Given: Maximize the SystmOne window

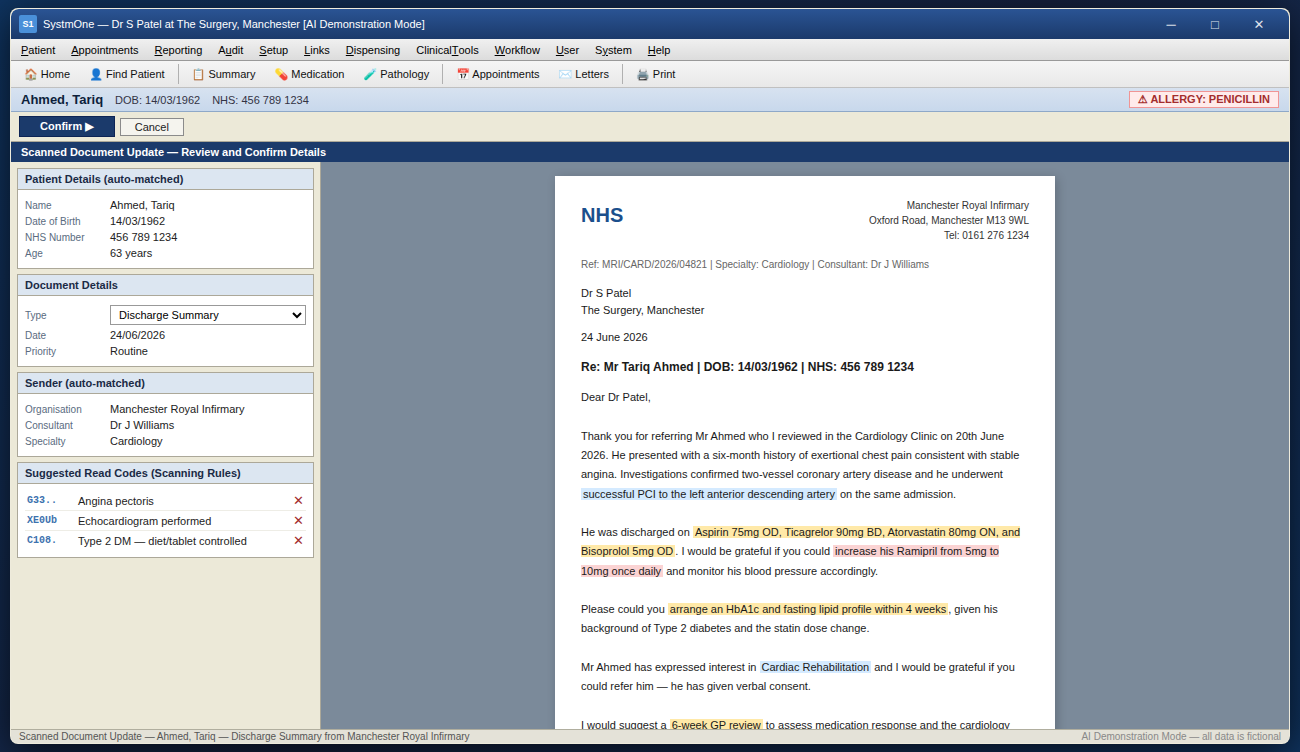Looking at the screenshot, I should point(1215,24).
